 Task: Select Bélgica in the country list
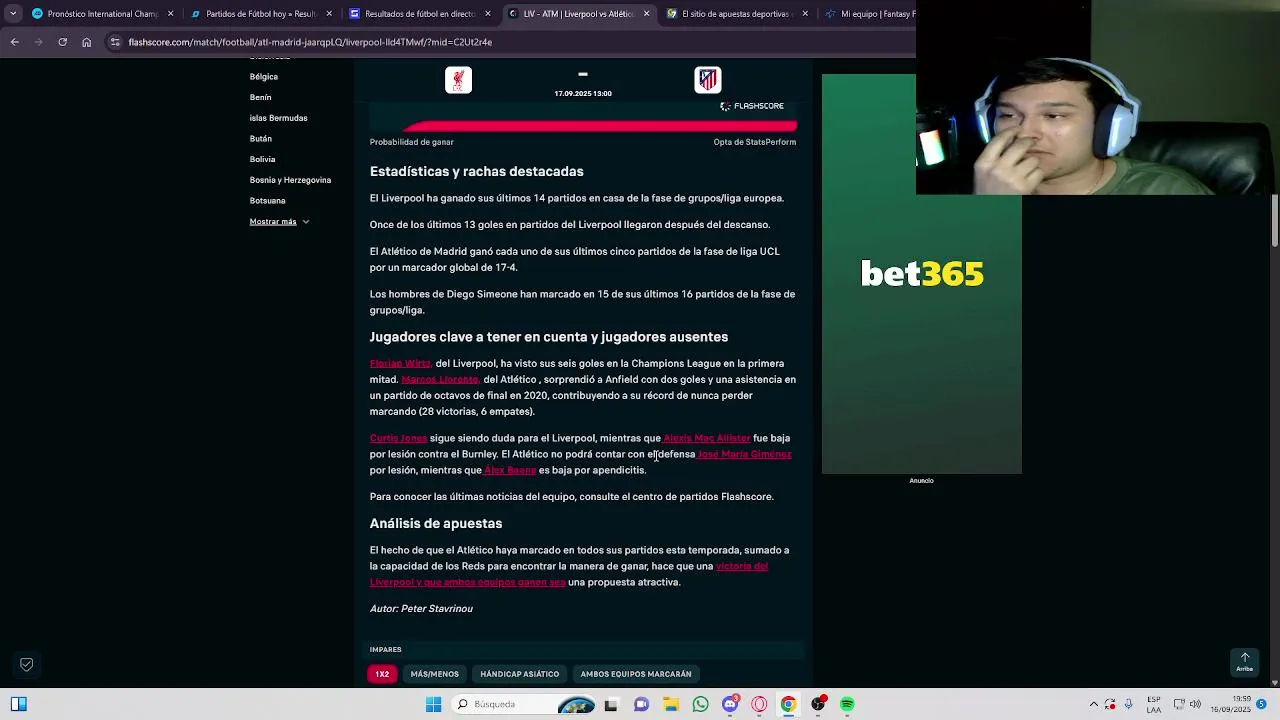pos(264,77)
